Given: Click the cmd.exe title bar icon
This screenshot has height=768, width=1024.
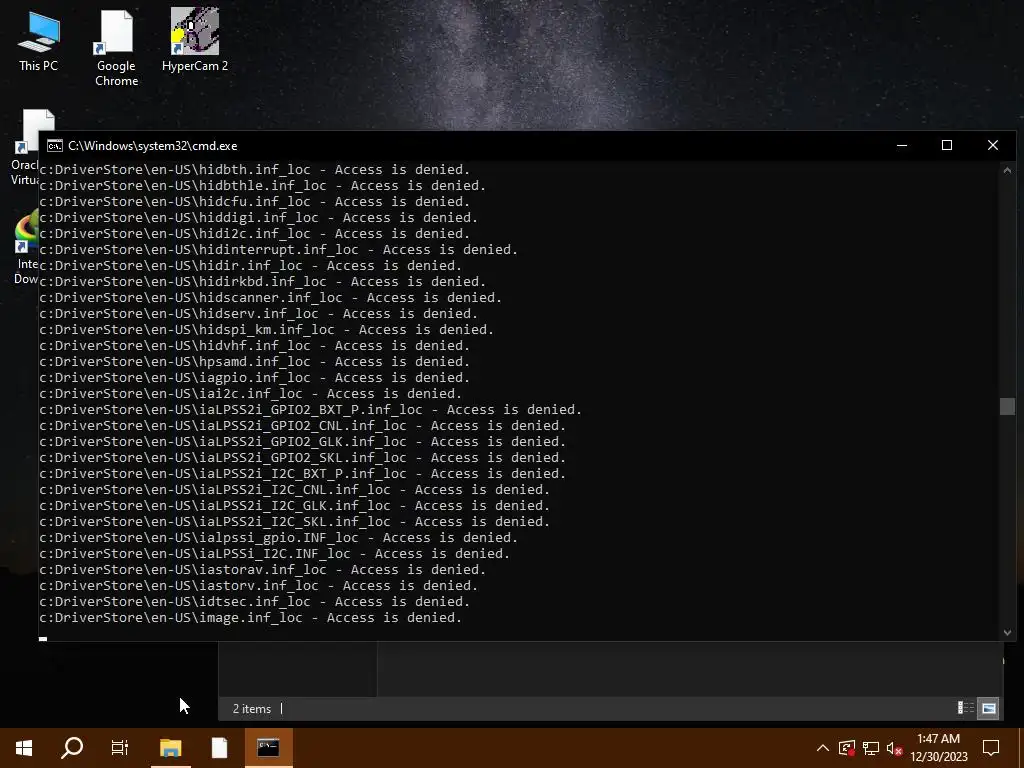Looking at the screenshot, I should tap(55, 146).
